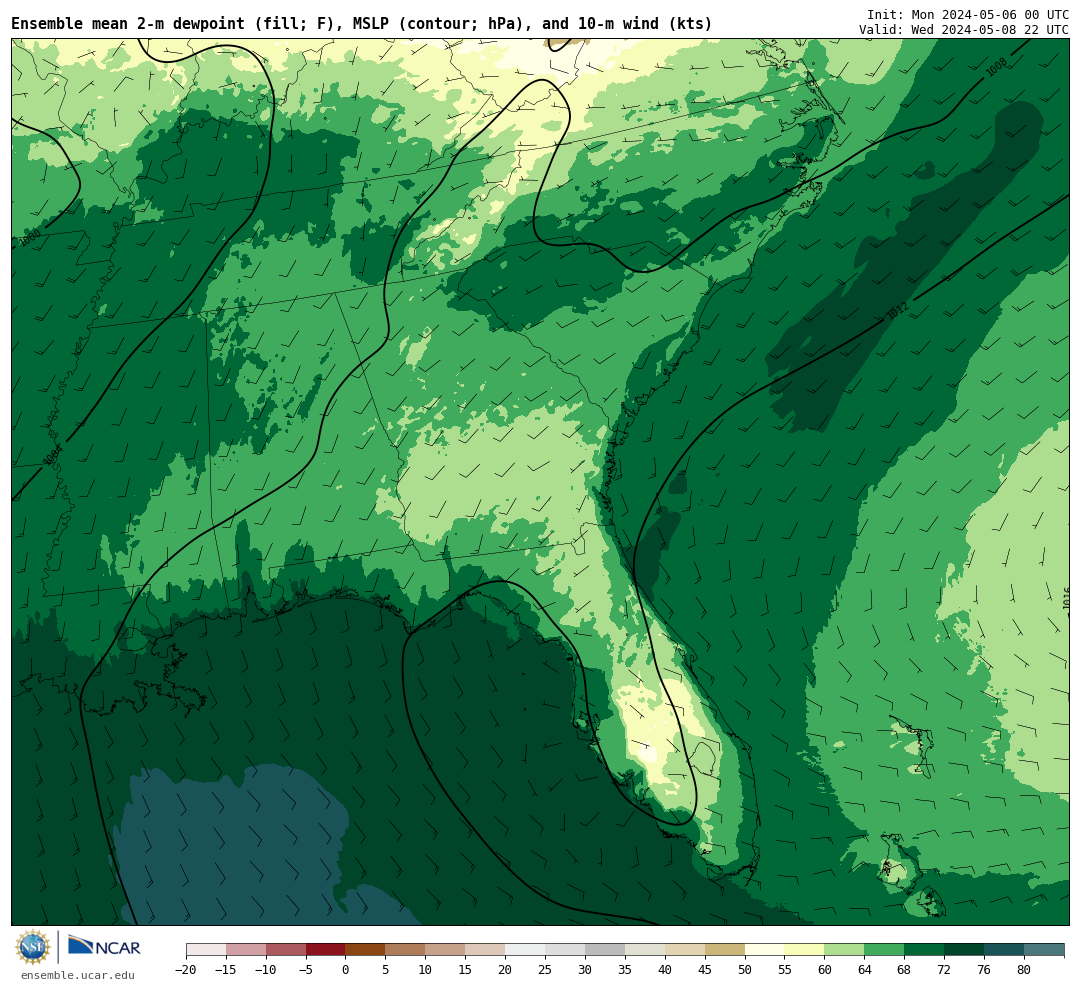Pick the colorbar swatch between 25 and 30
This screenshot has width=1080, height=988.
(x=565, y=950)
